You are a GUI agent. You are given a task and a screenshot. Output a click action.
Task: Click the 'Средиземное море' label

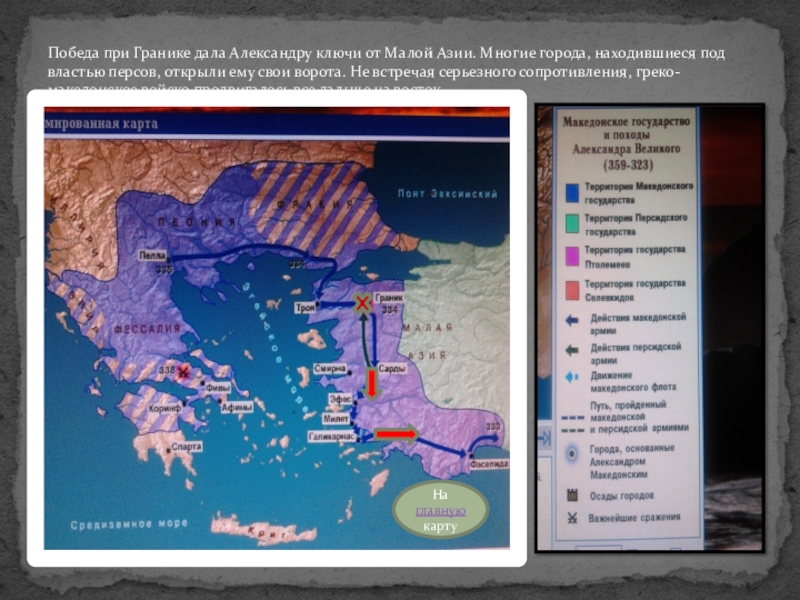point(129,524)
